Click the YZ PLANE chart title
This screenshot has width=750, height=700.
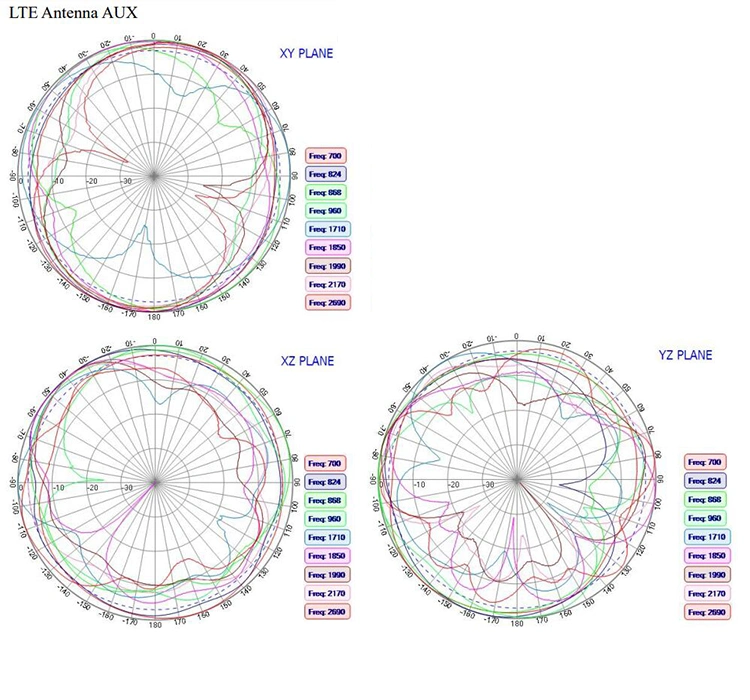685,355
